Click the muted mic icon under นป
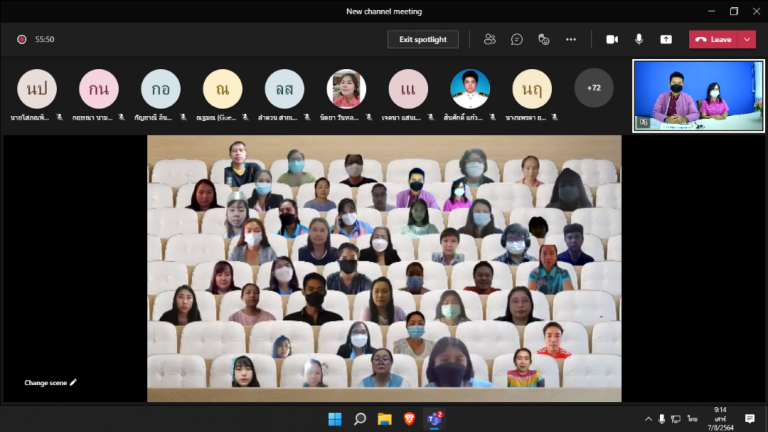 click(x=59, y=117)
